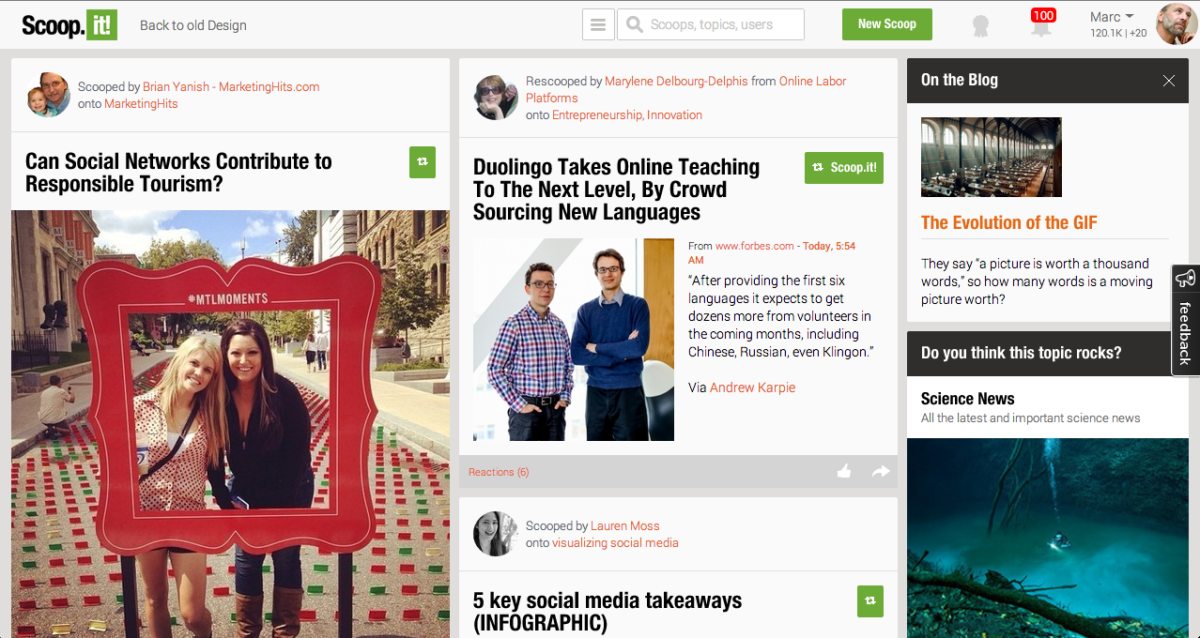Screen dimensions: 1200x638
Task: Open the Entrepreneurship, Innovation topic link
Action: click(628, 115)
